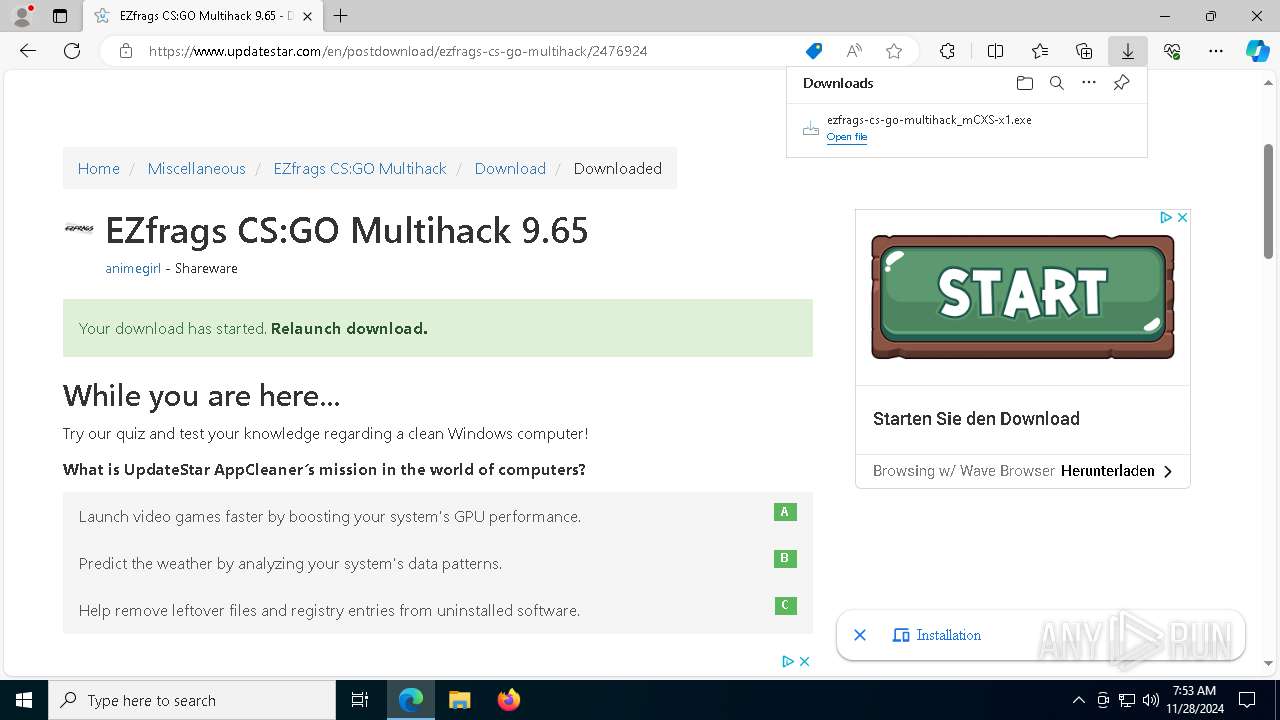The width and height of the screenshot is (1280, 720).
Task: Add page to favorites star icon
Action: [894, 51]
